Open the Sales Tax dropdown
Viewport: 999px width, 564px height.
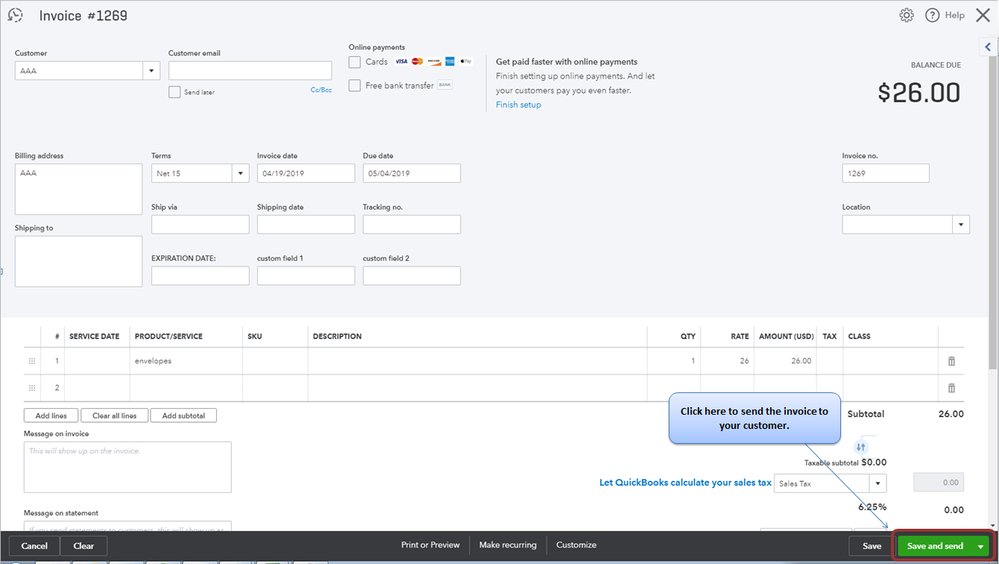coord(878,483)
